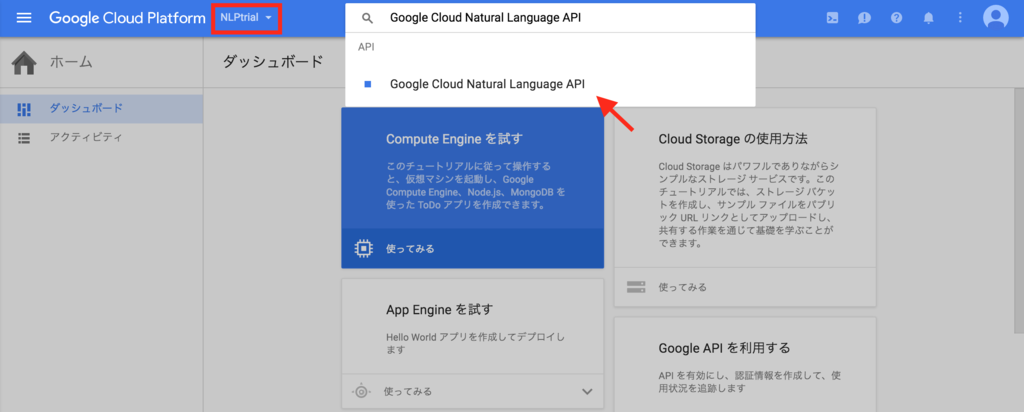Open the hamburger navigation menu

coord(24,18)
